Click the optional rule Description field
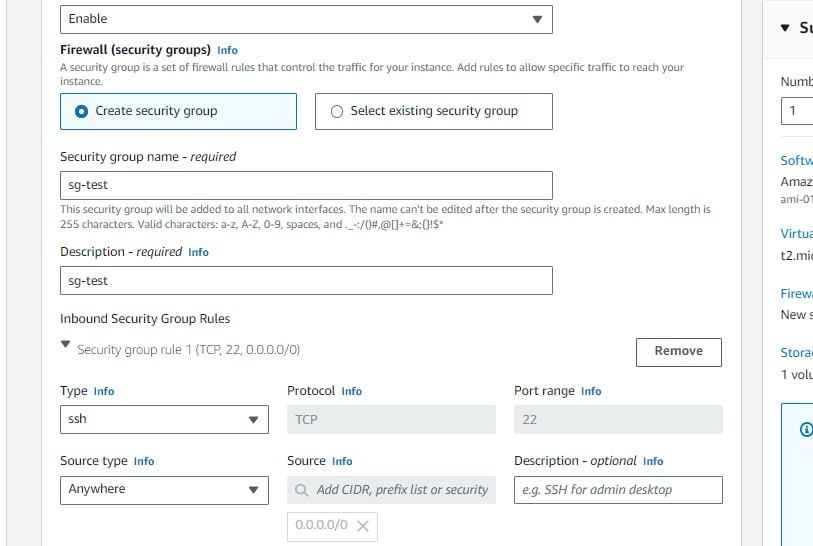 (x=618, y=490)
